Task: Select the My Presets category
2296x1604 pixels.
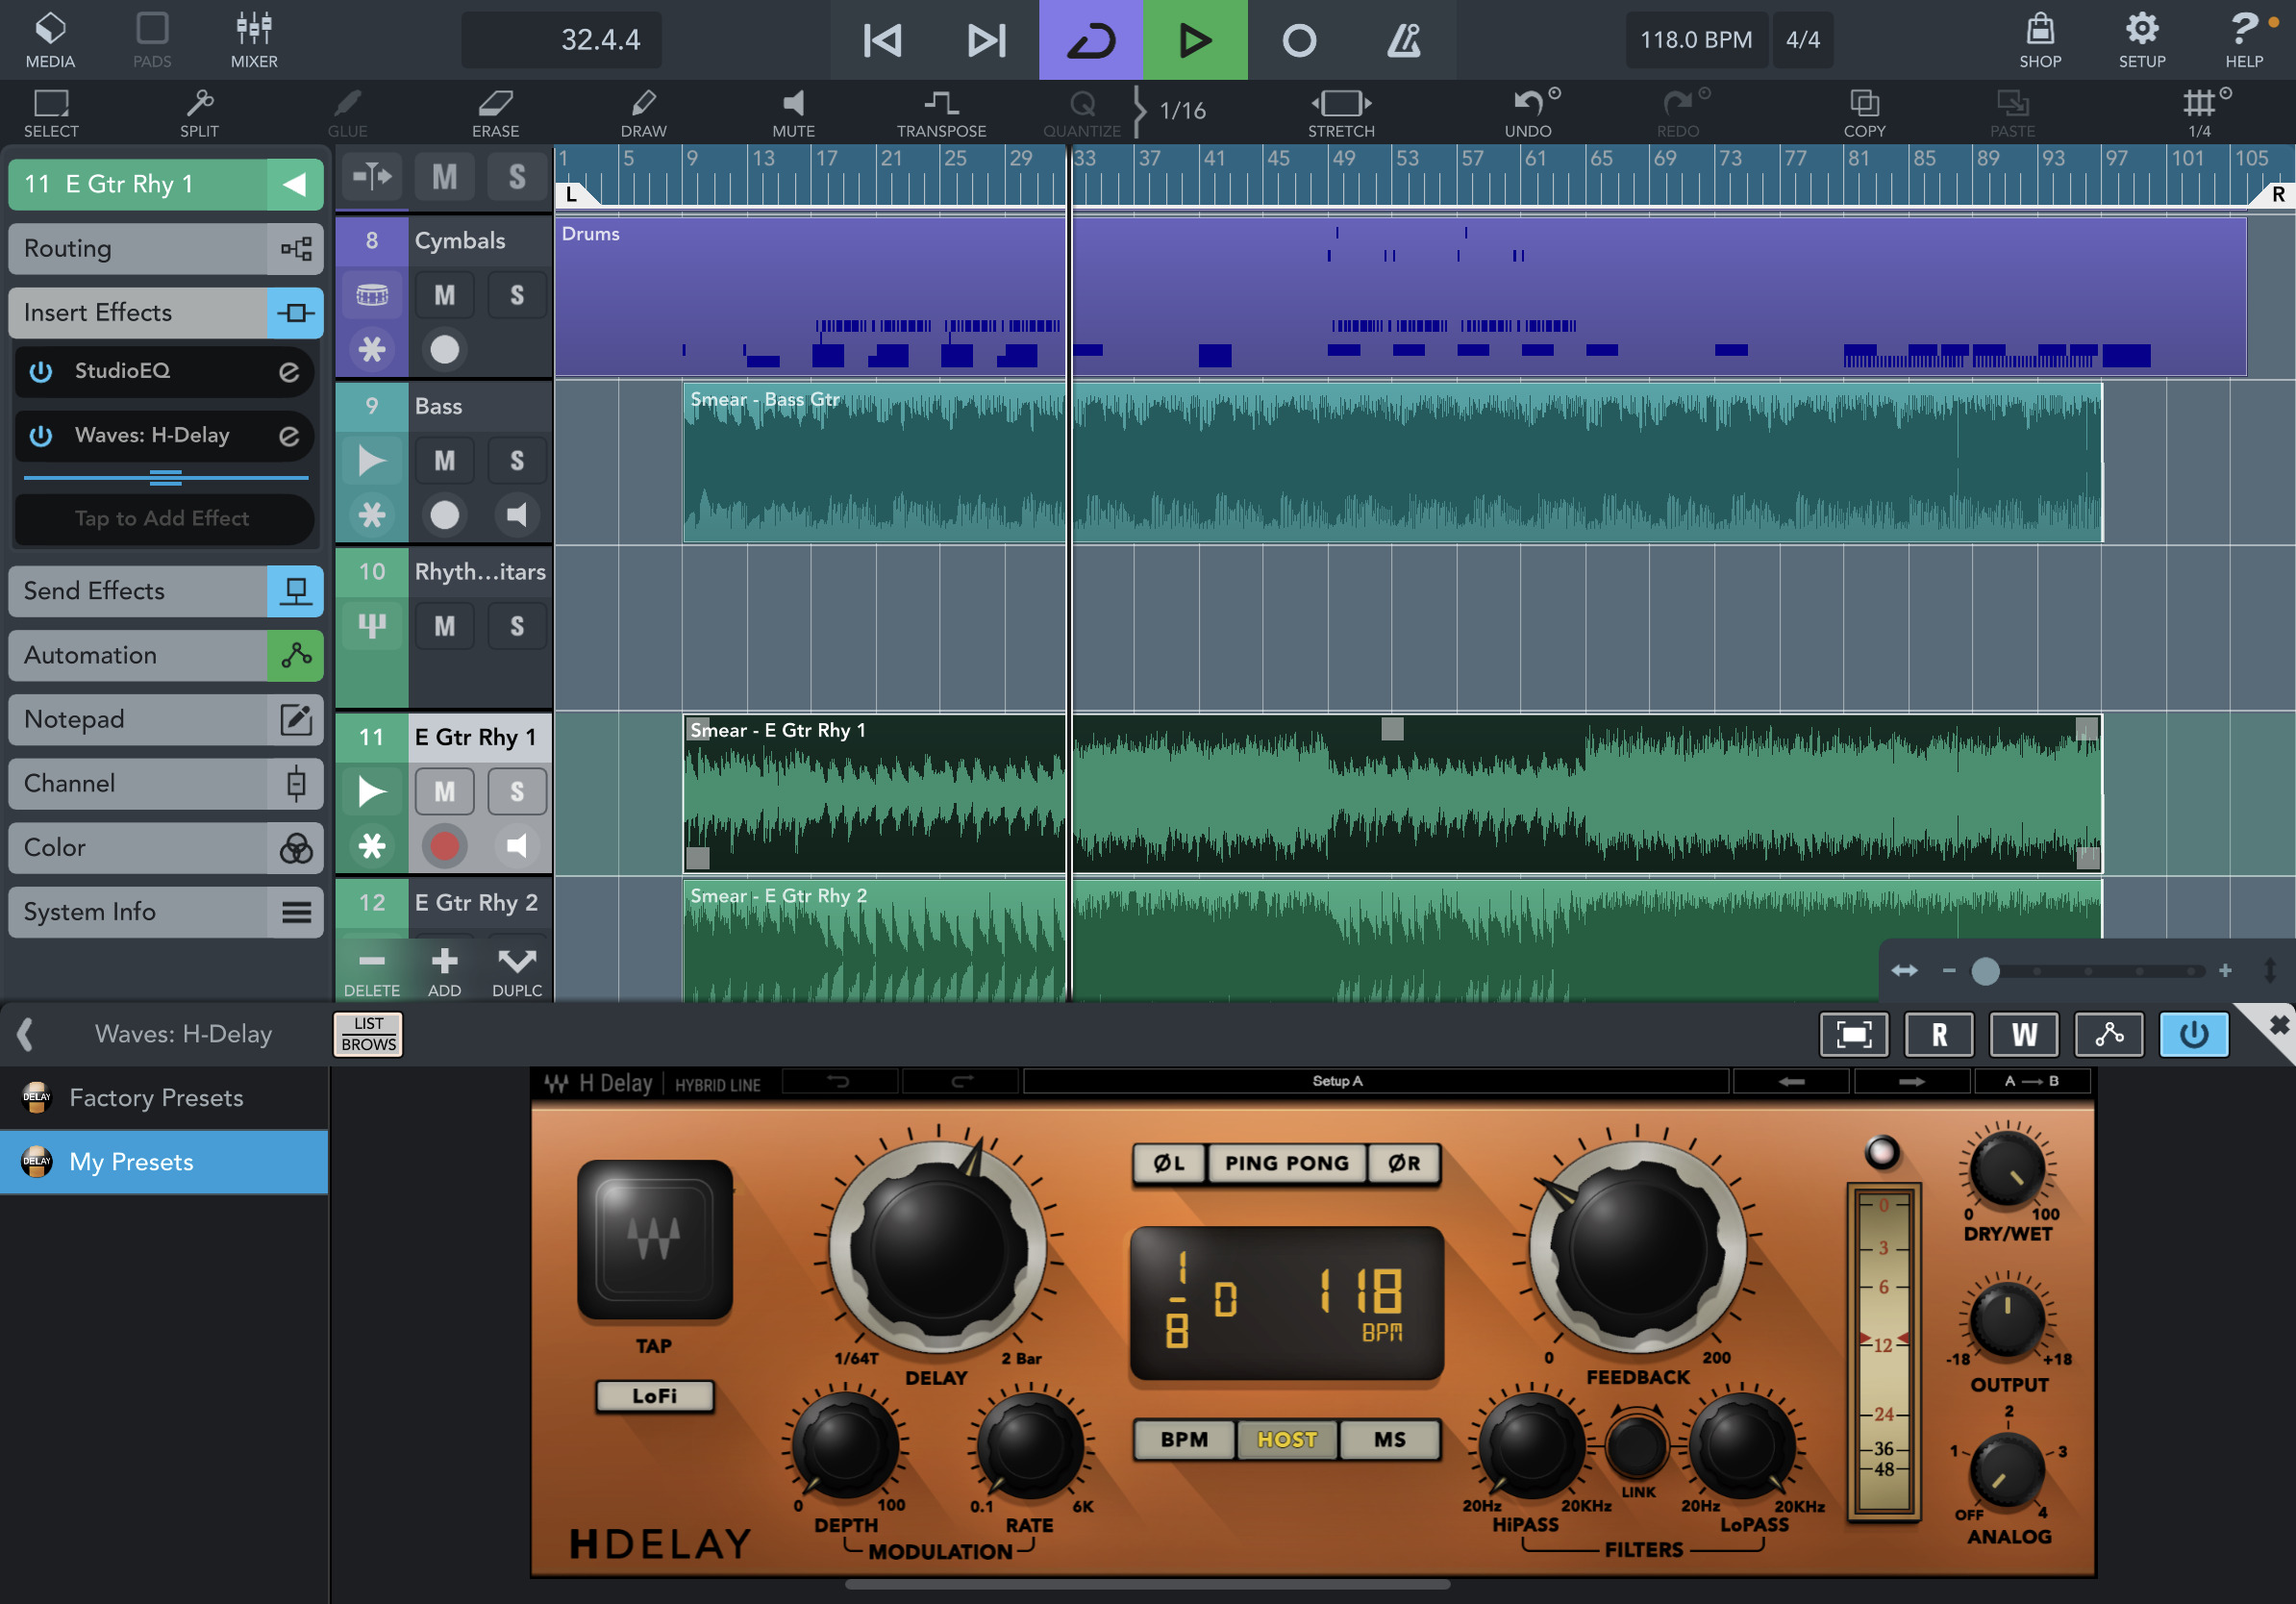Action: click(164, 1162)
